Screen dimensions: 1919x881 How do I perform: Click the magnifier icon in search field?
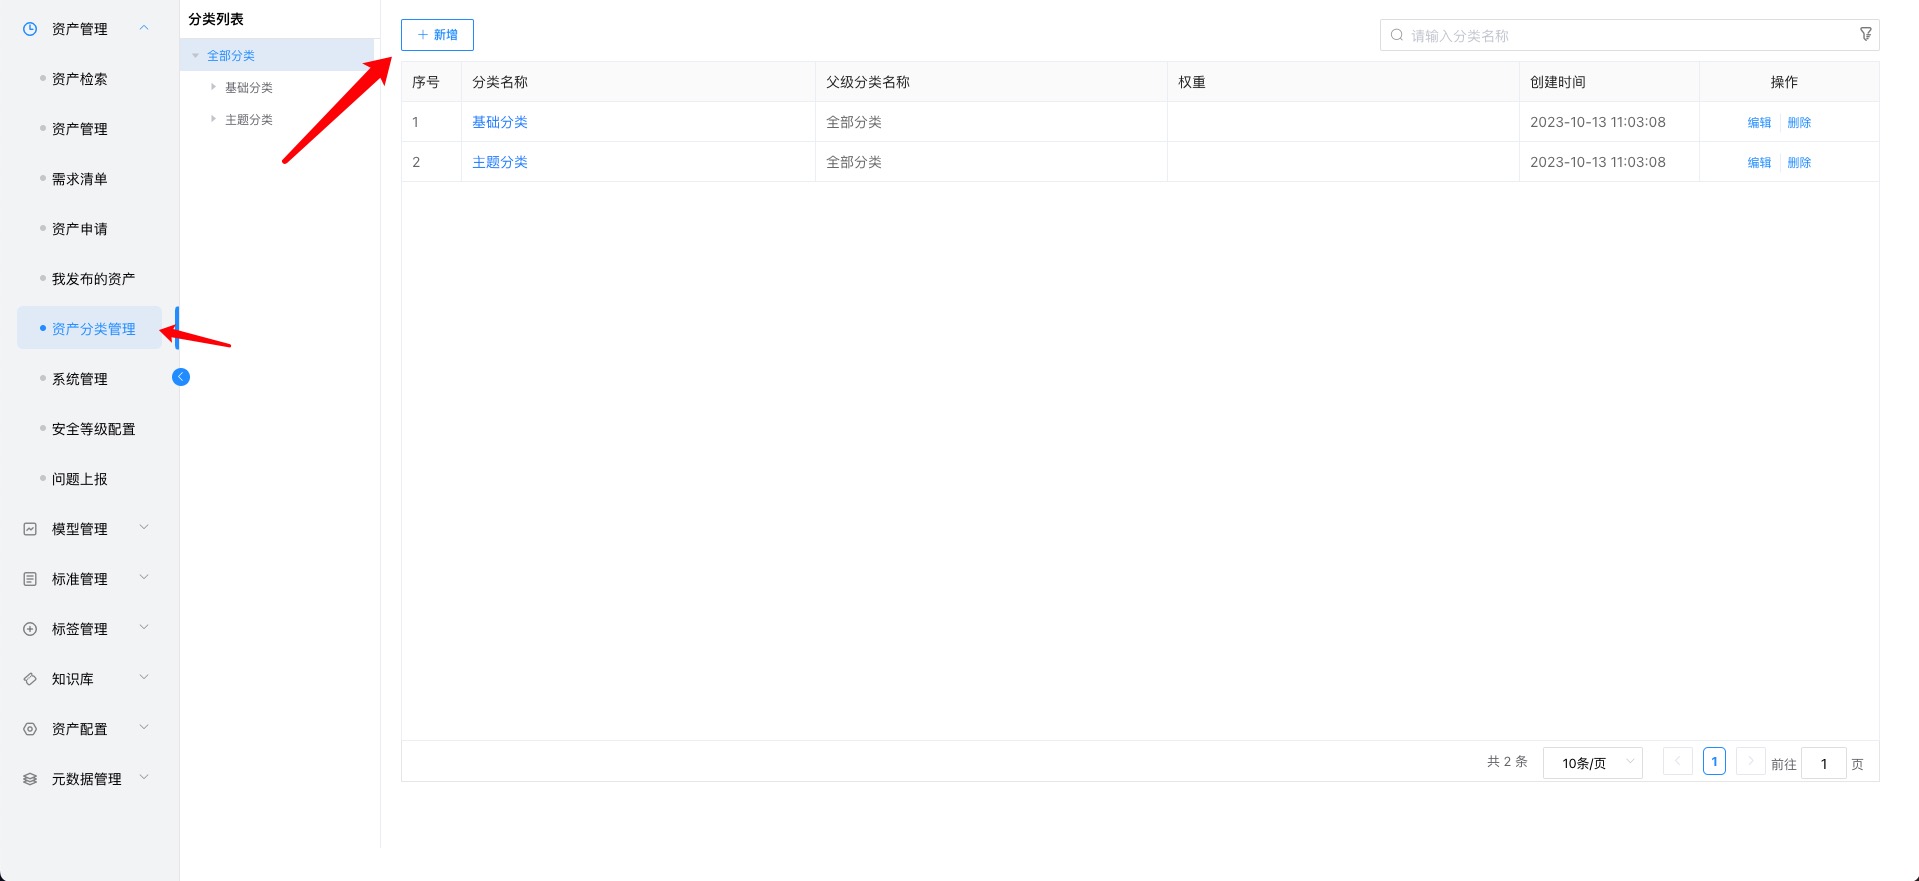coord(1397,35)
